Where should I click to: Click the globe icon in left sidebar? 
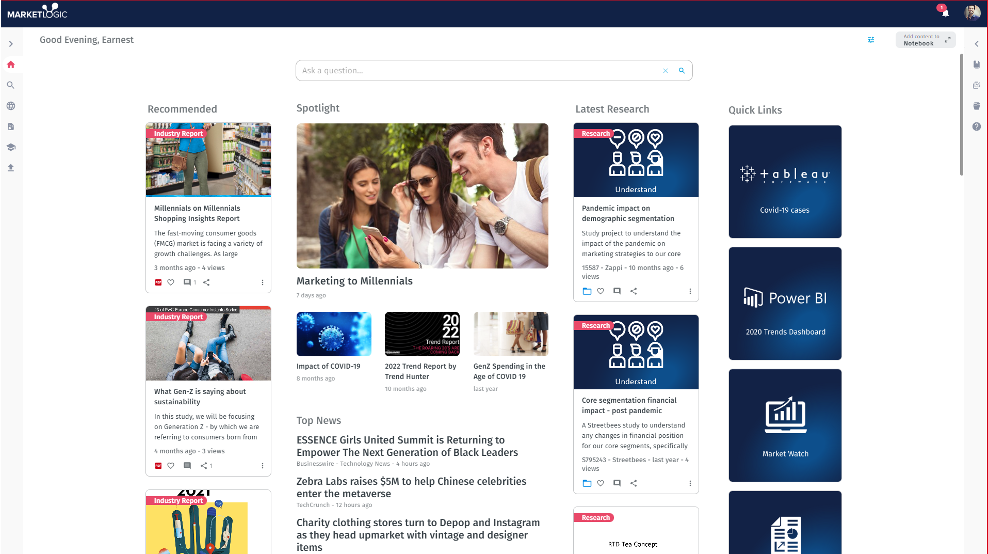(11, 106)
